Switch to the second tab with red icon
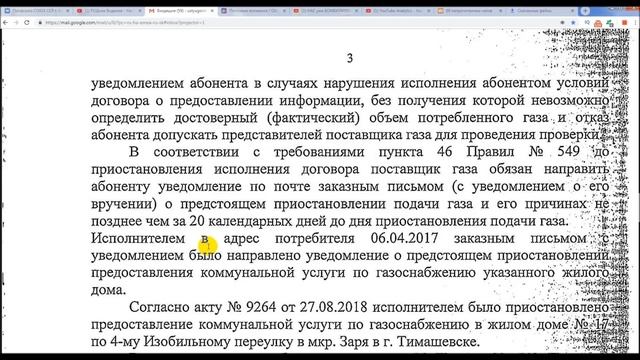 tap(109, 11)
